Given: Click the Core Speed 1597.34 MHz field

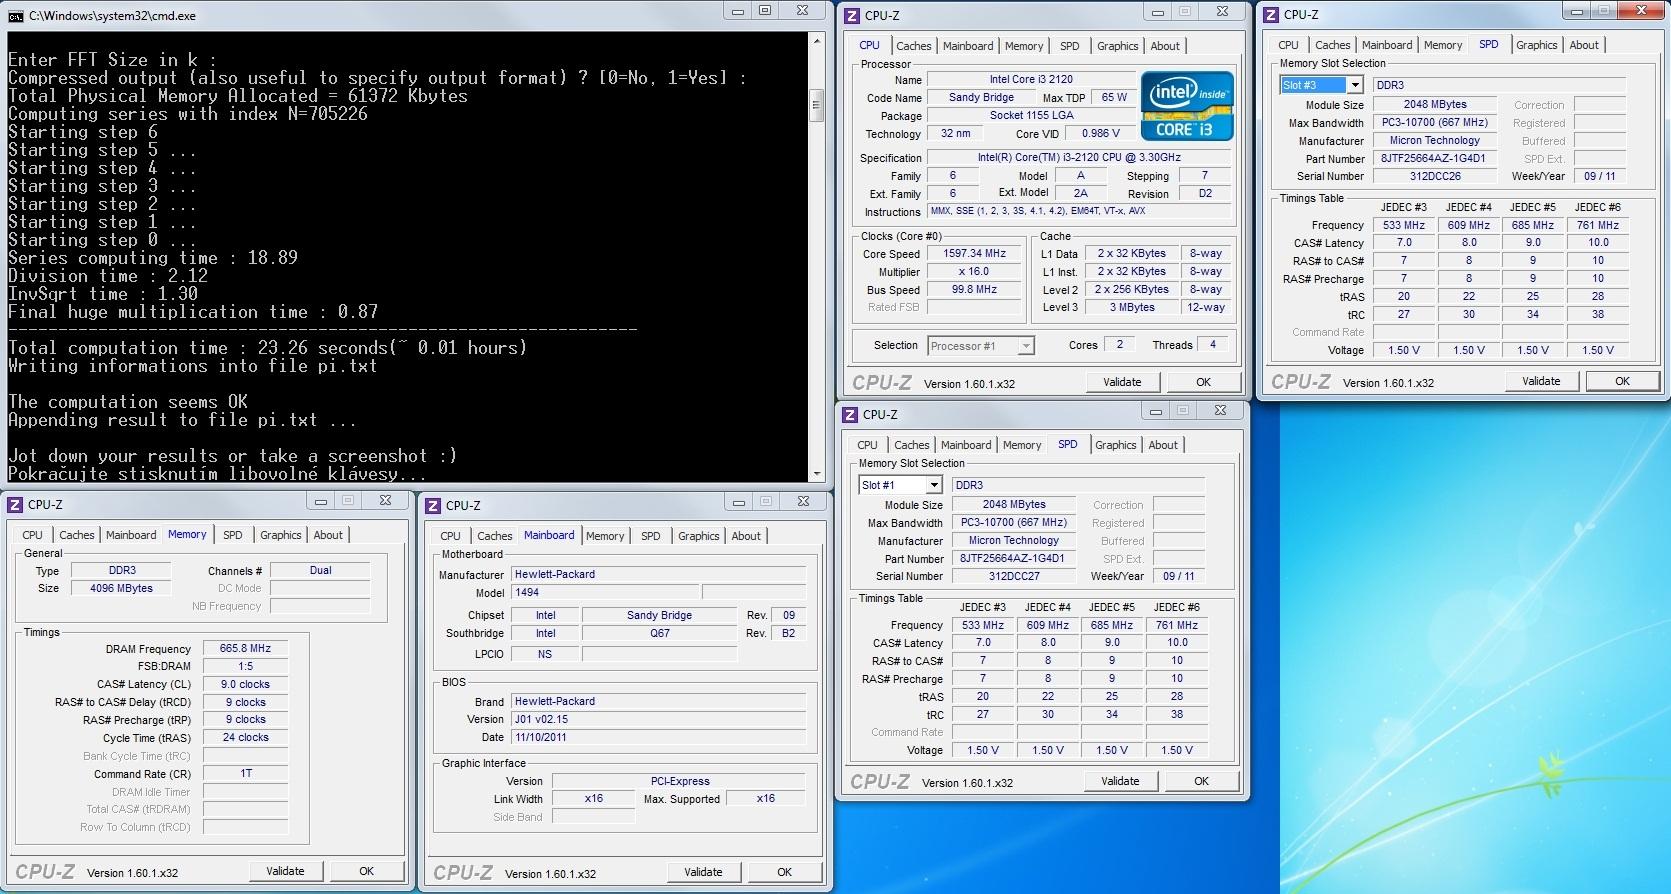Looking at the screenshot, I should coord(974,254).
